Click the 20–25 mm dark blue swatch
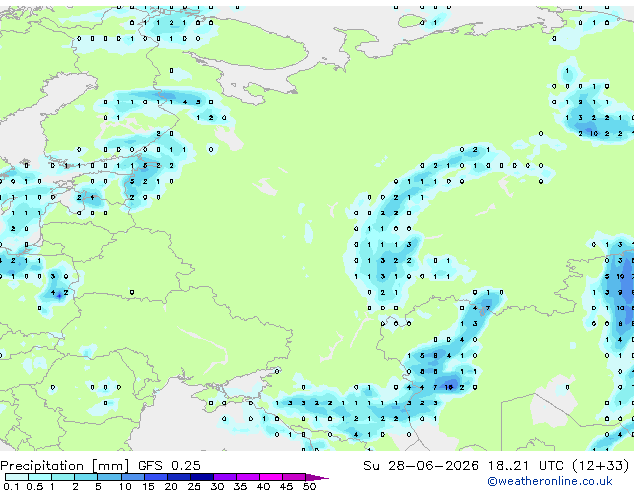Image resolution: width=634 pixels, height=490 pixels. click(x=179, y=477)
